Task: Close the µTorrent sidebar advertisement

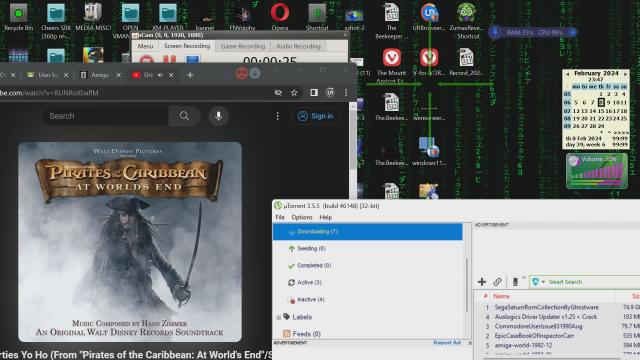Action: 469,343
